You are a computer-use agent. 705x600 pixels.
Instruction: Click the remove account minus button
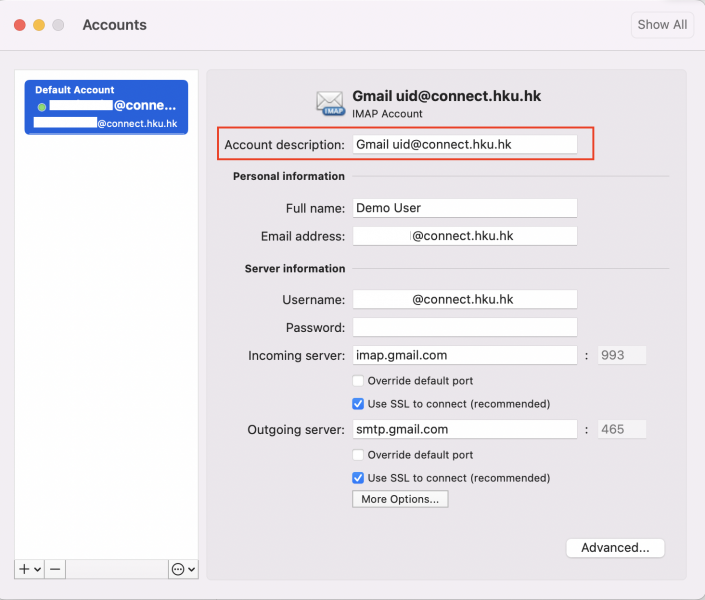pyautogui.click(x=55, y=569)
